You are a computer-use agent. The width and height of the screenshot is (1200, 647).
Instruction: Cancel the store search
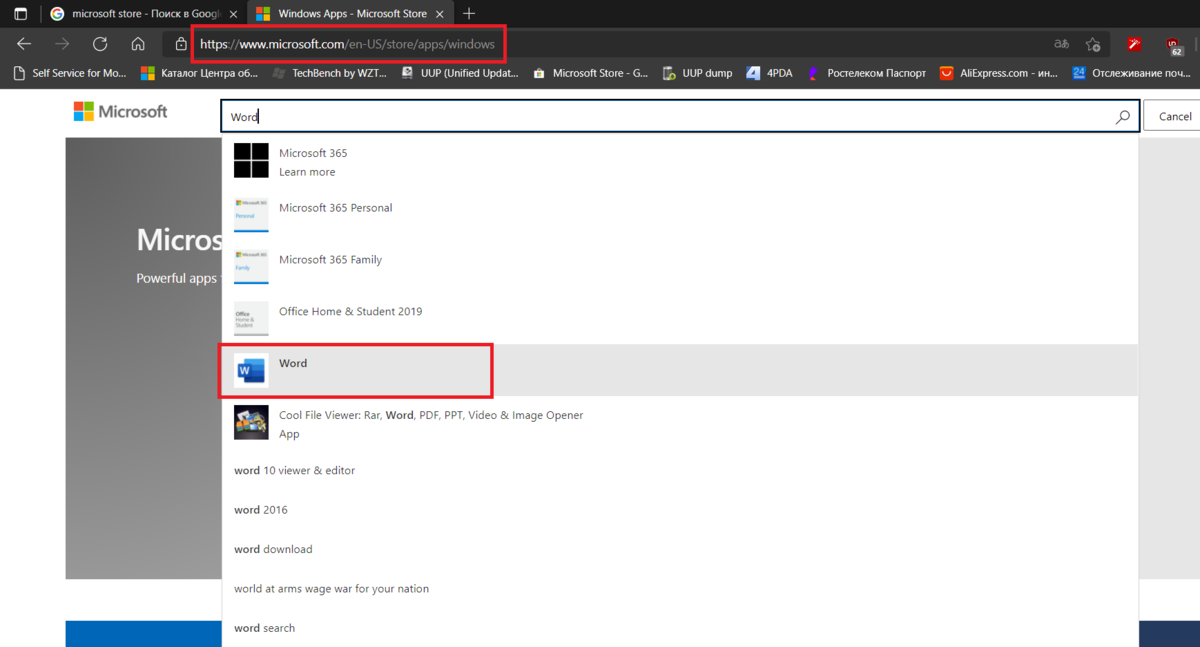[x=1174, y=116]
